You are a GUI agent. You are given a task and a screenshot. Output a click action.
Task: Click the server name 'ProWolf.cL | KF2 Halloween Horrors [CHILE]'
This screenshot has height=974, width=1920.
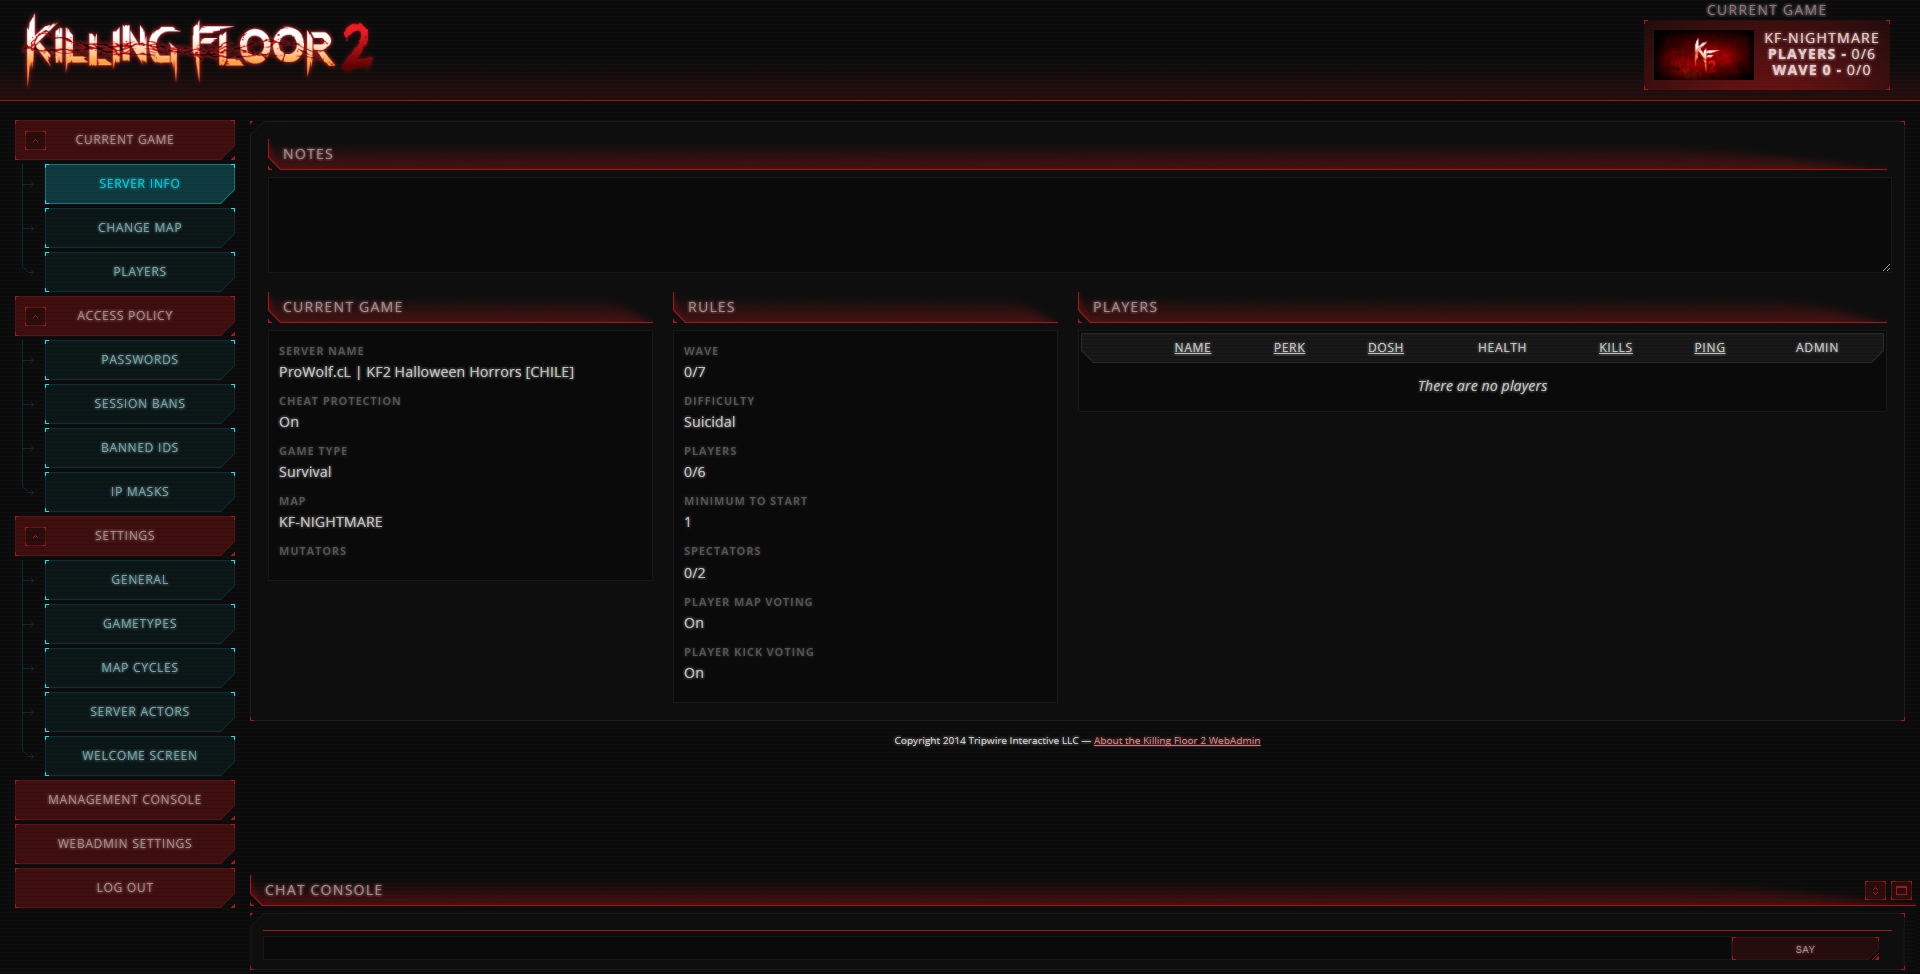tap(426, 372)
